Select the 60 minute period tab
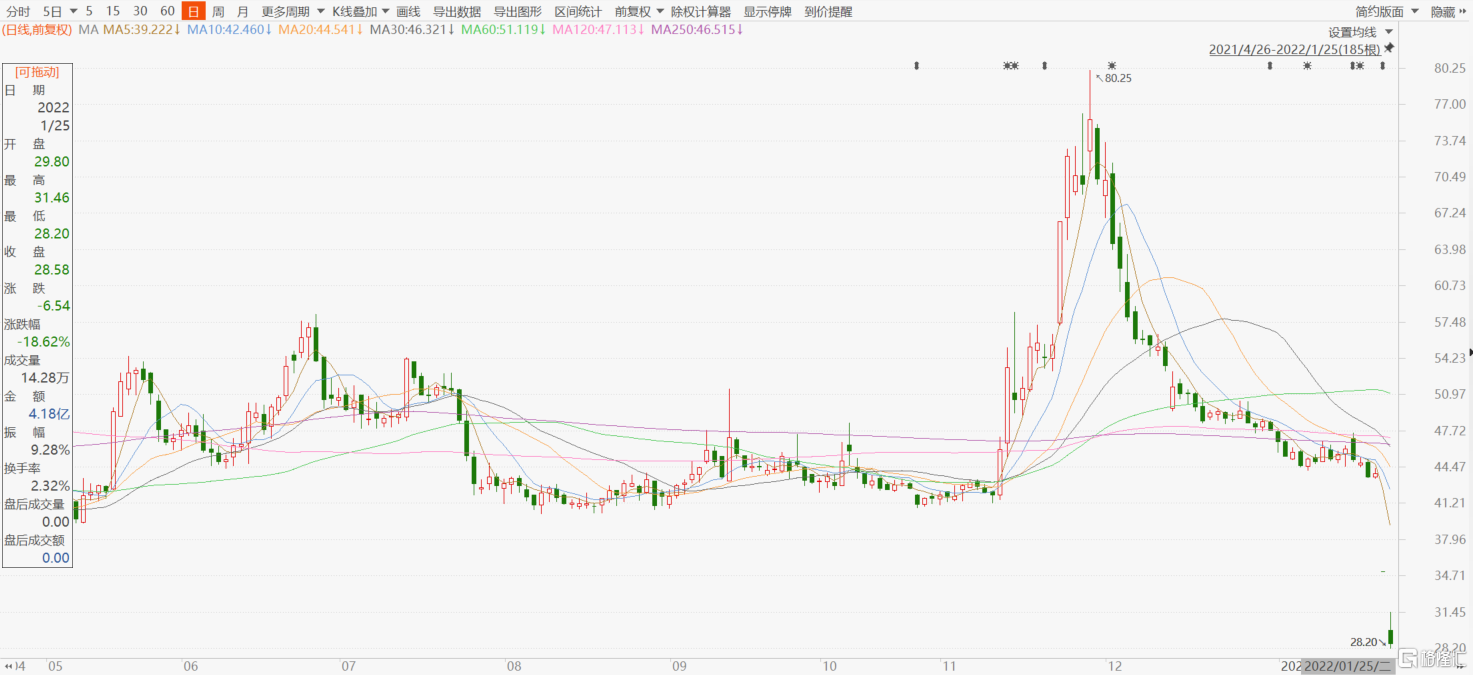This screenshot has height=675, width=1473. (167, 12)
